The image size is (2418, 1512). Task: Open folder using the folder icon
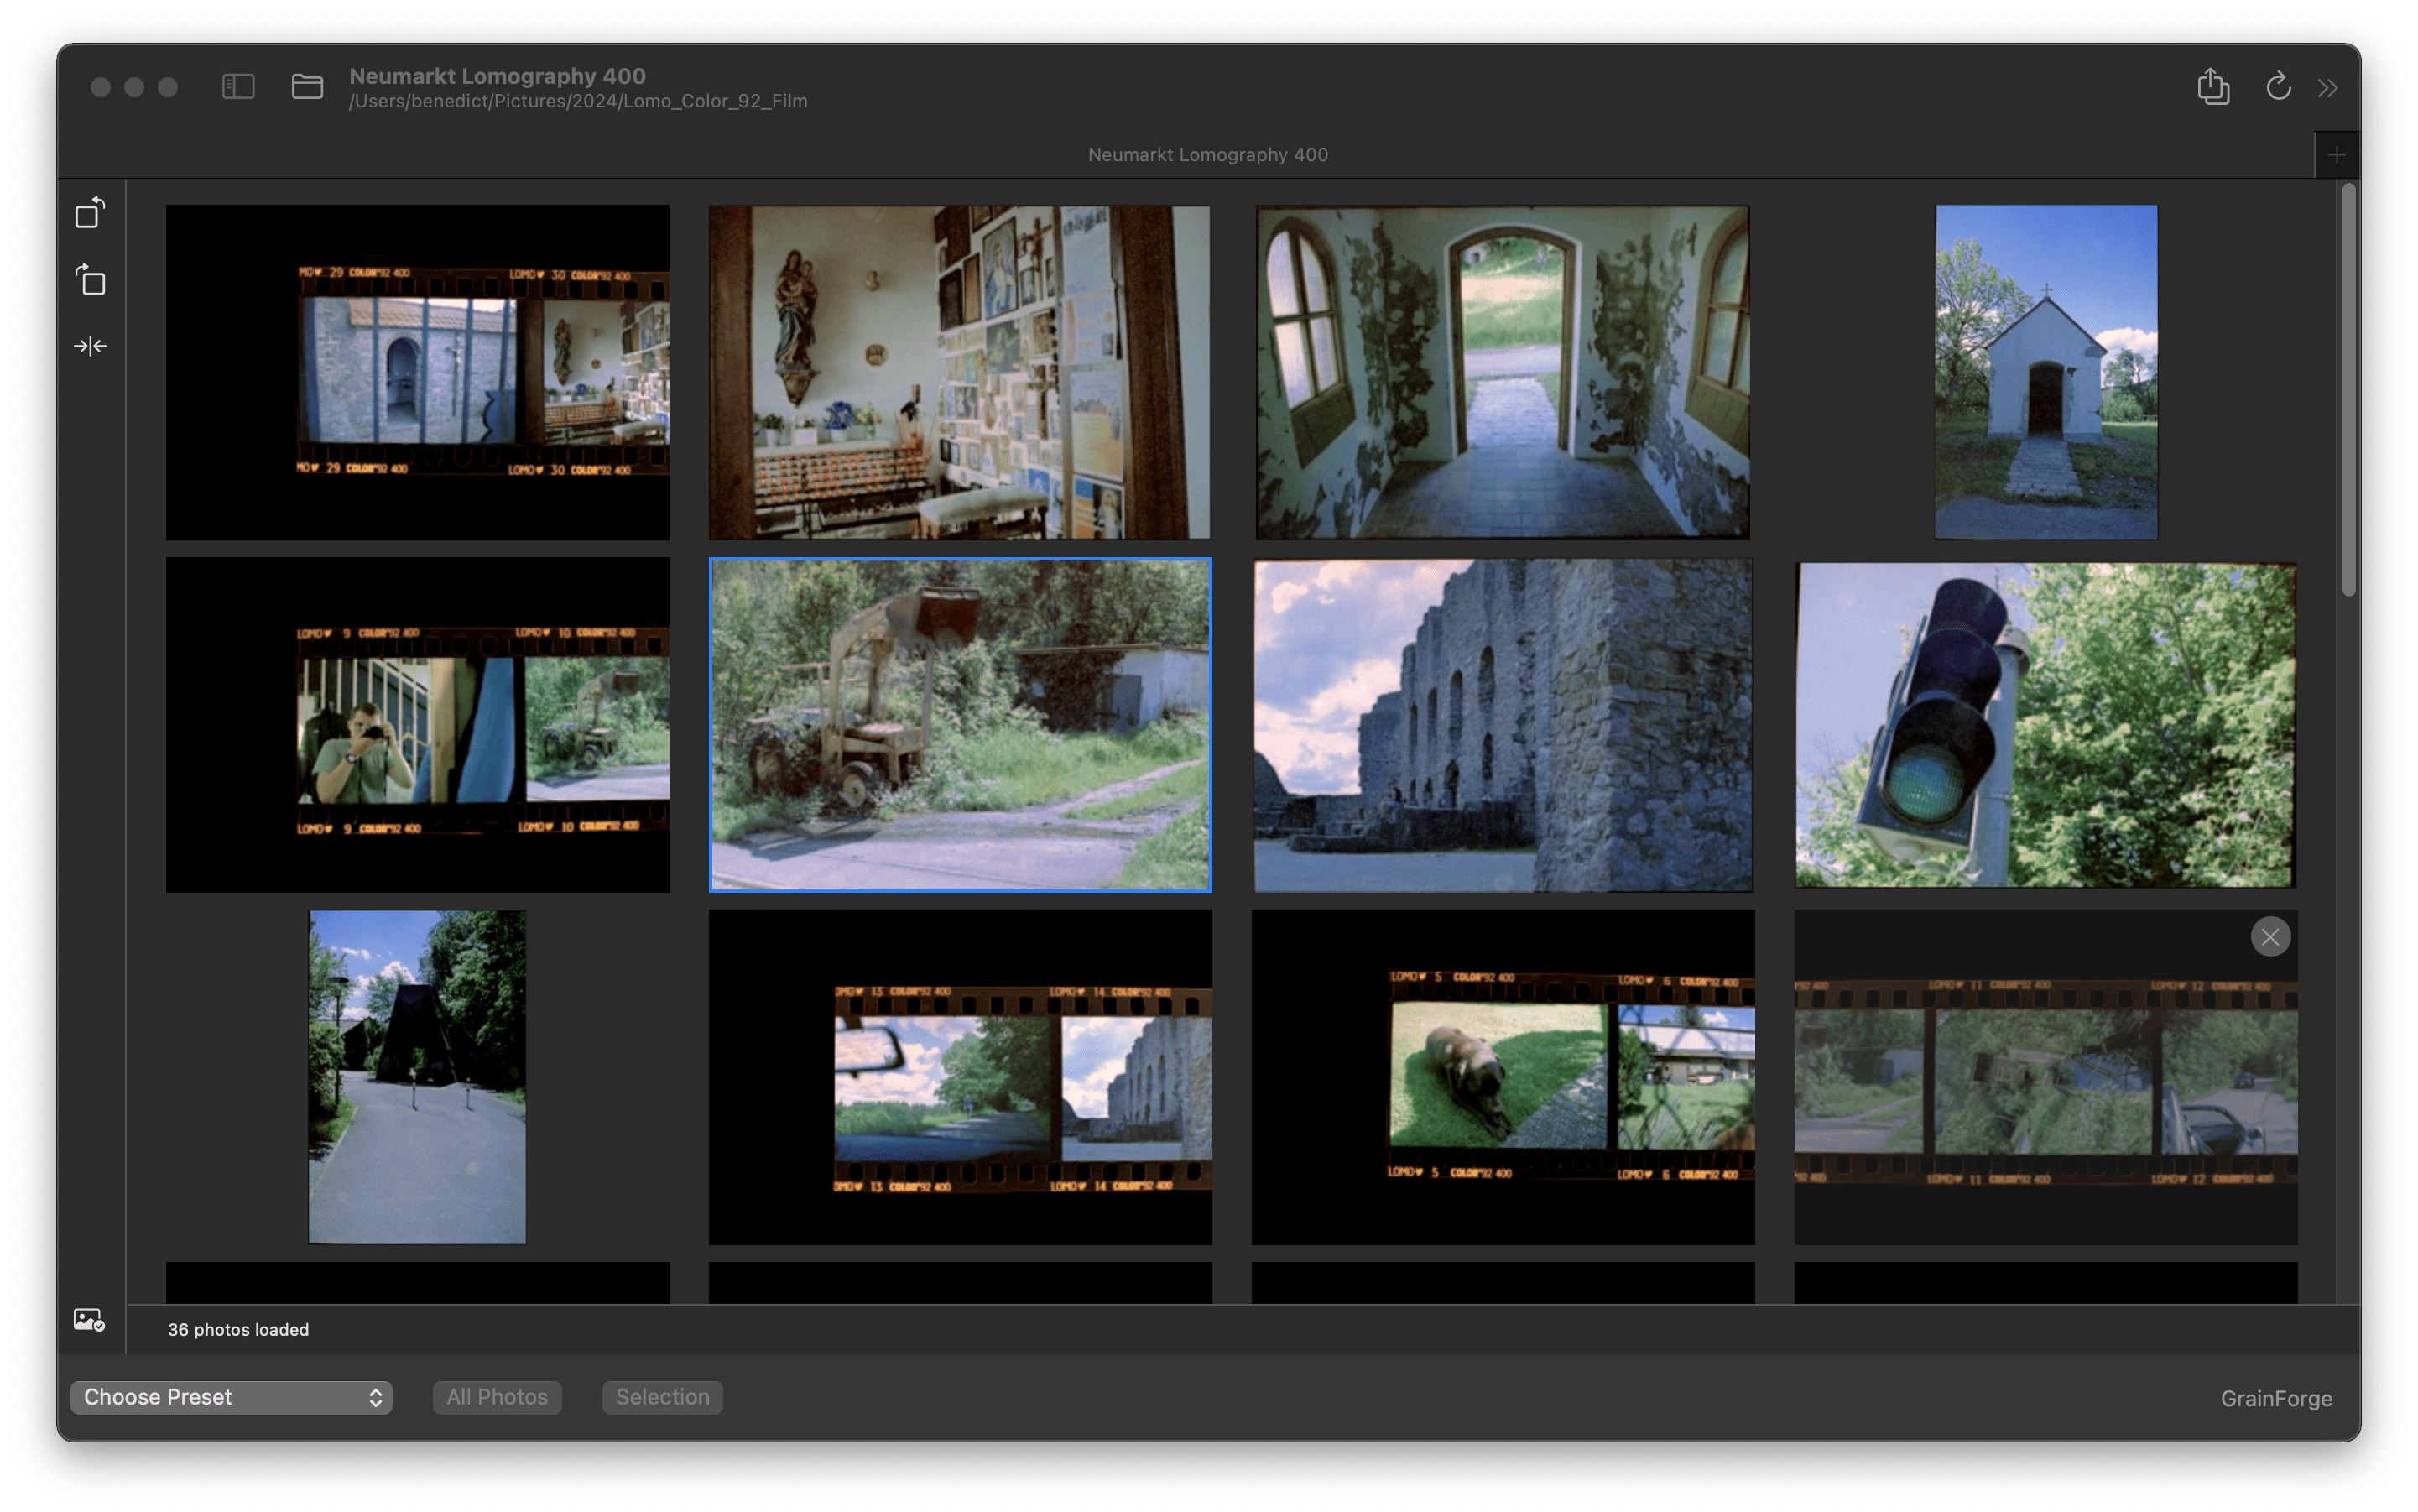click(x=307, y=87)
